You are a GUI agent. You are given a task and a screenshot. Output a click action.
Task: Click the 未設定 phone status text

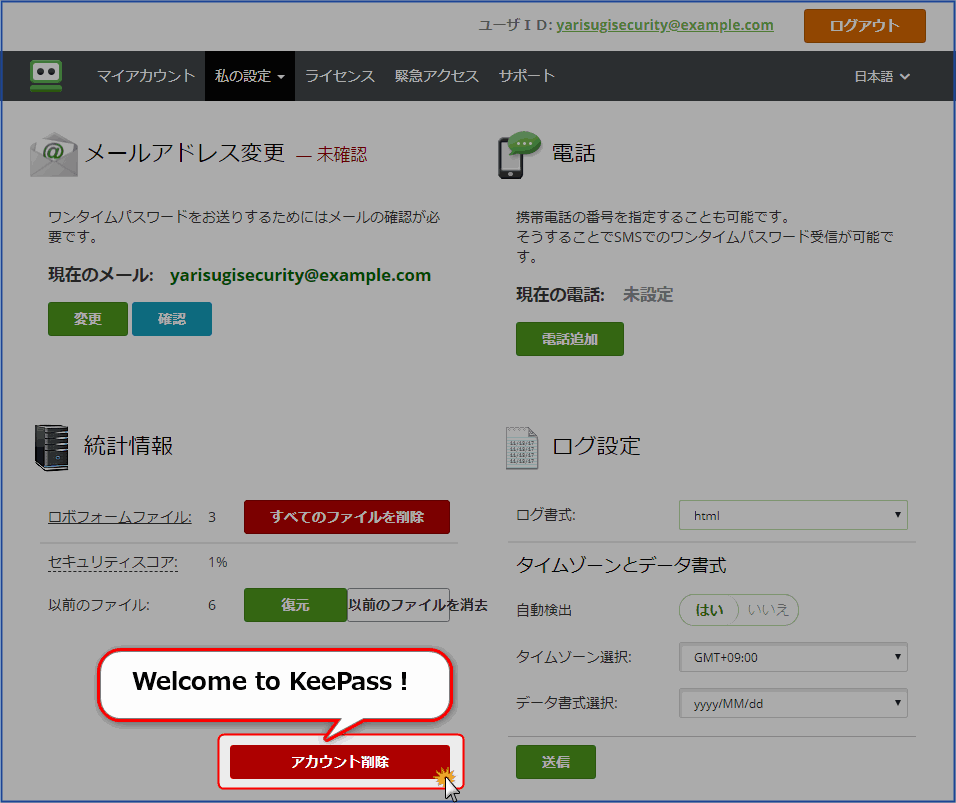click(x=647, y=295)
